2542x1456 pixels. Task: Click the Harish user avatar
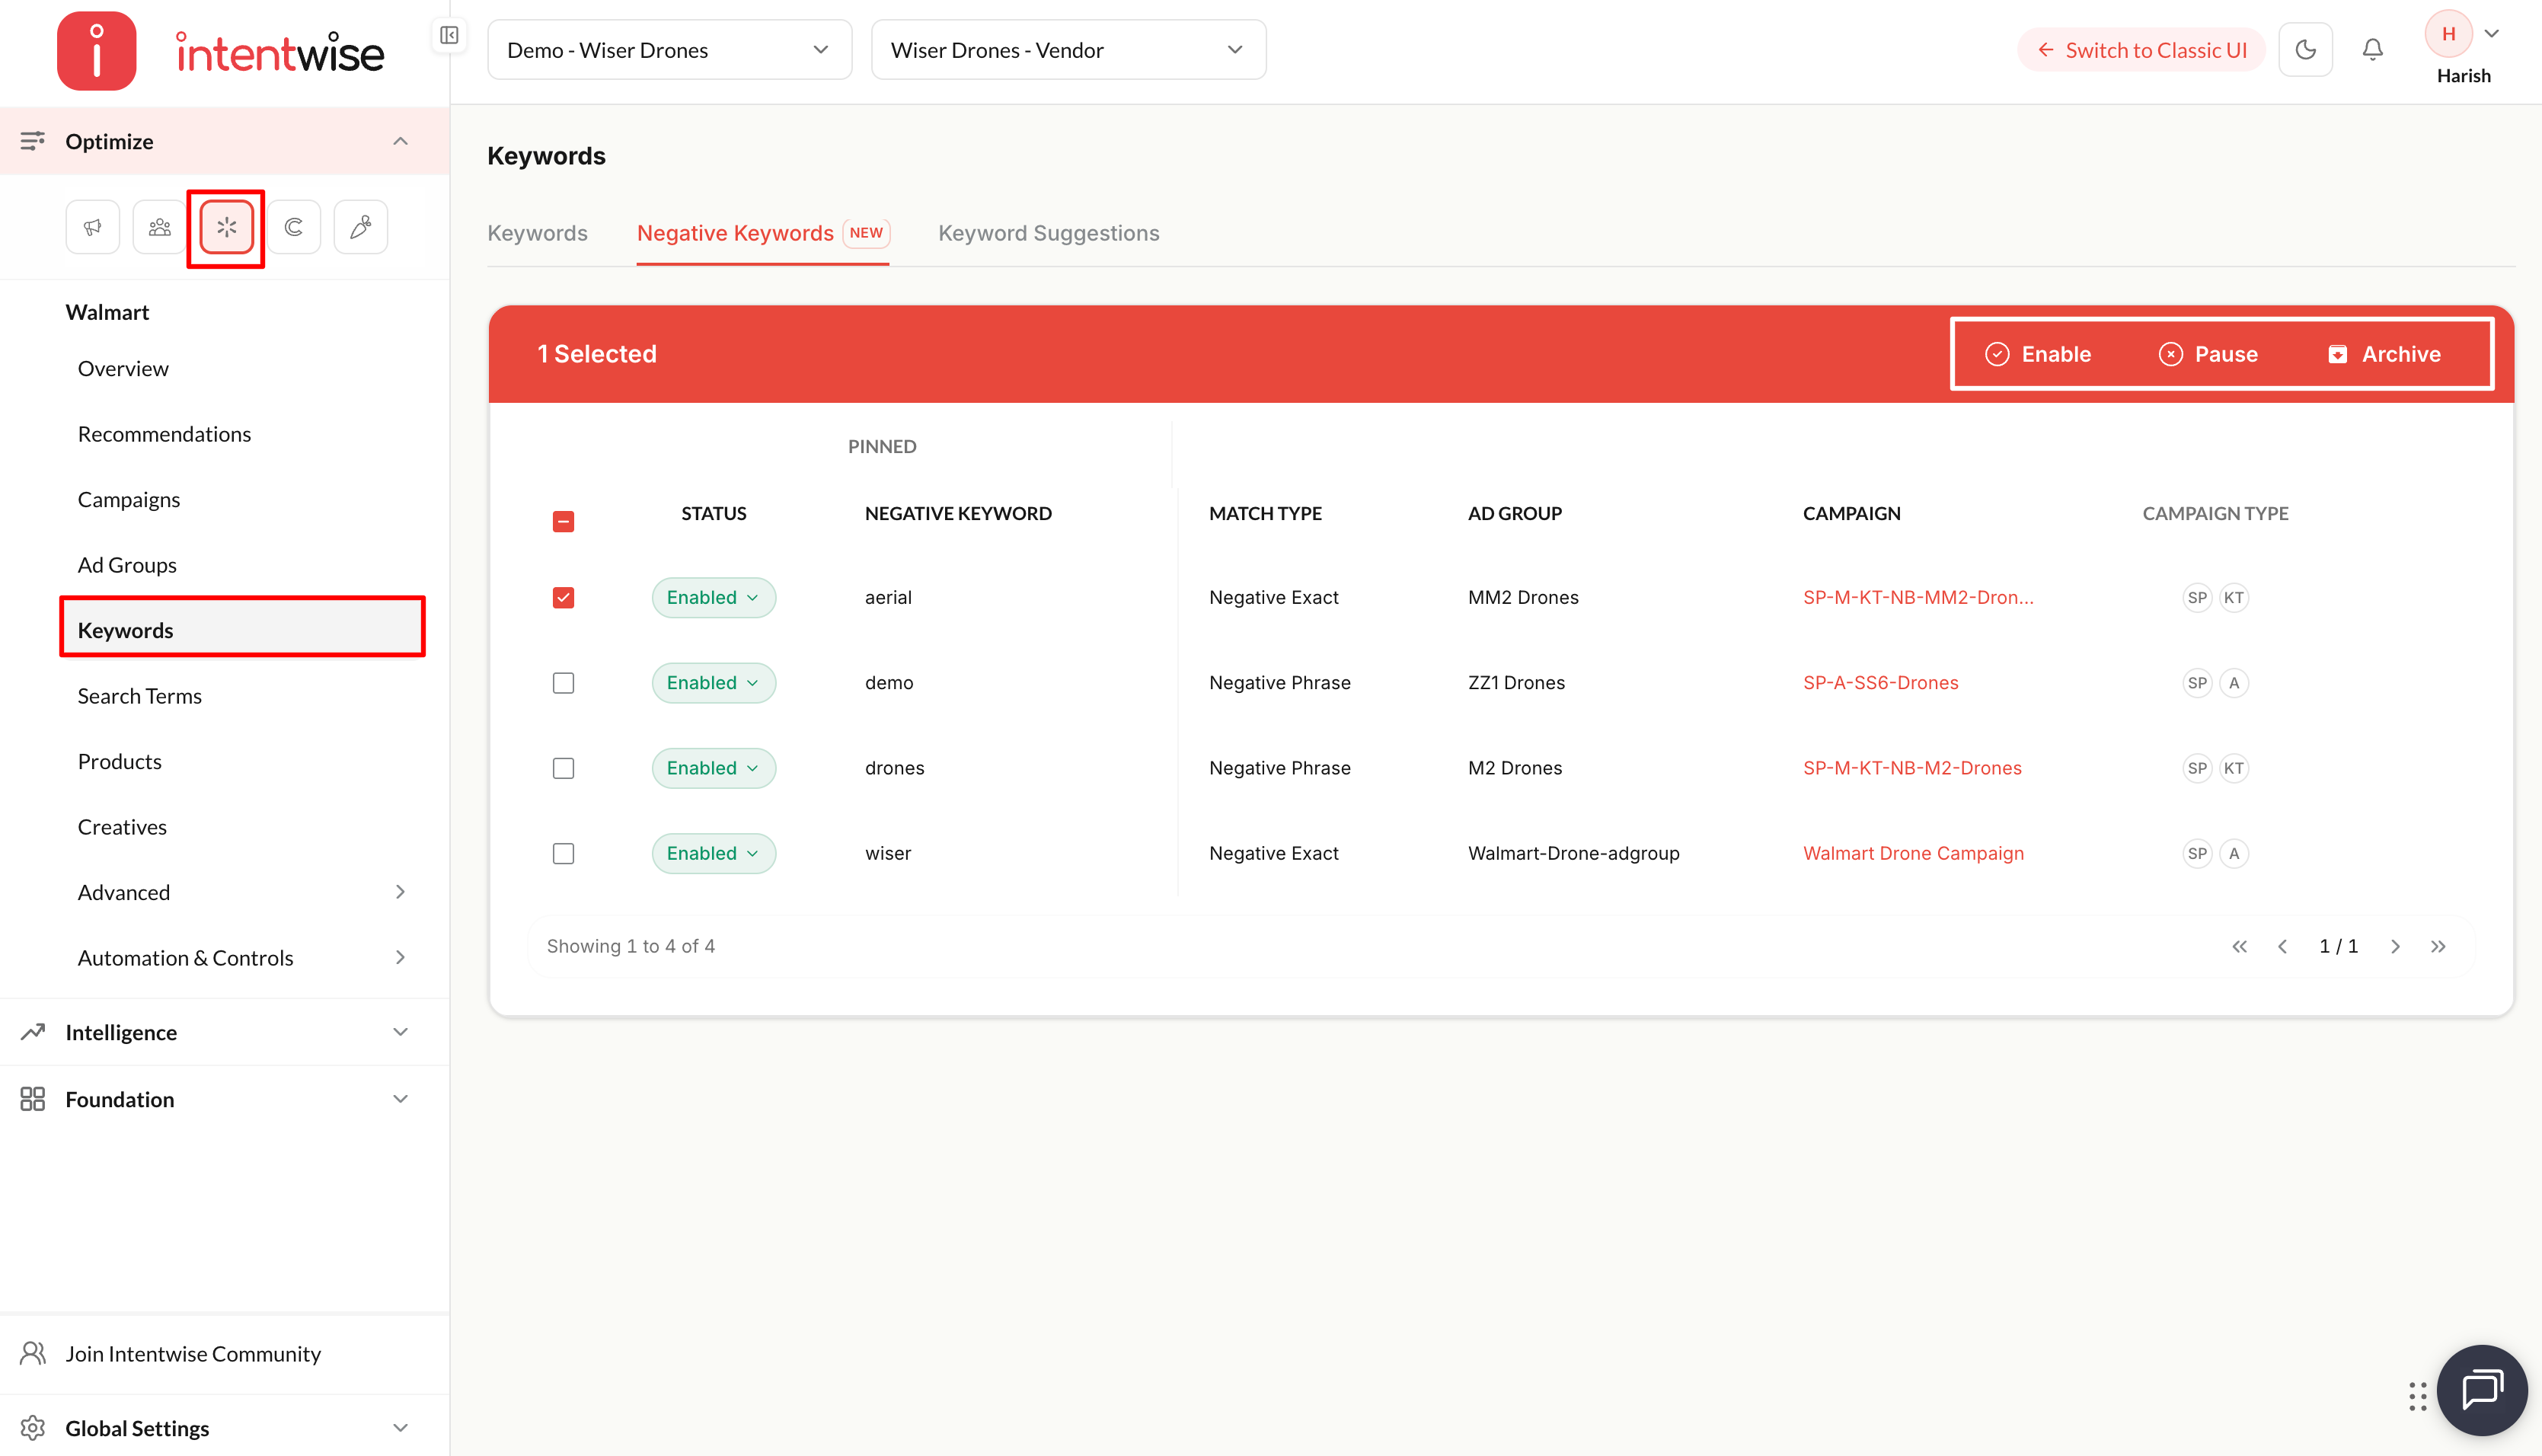[2449, 34]
